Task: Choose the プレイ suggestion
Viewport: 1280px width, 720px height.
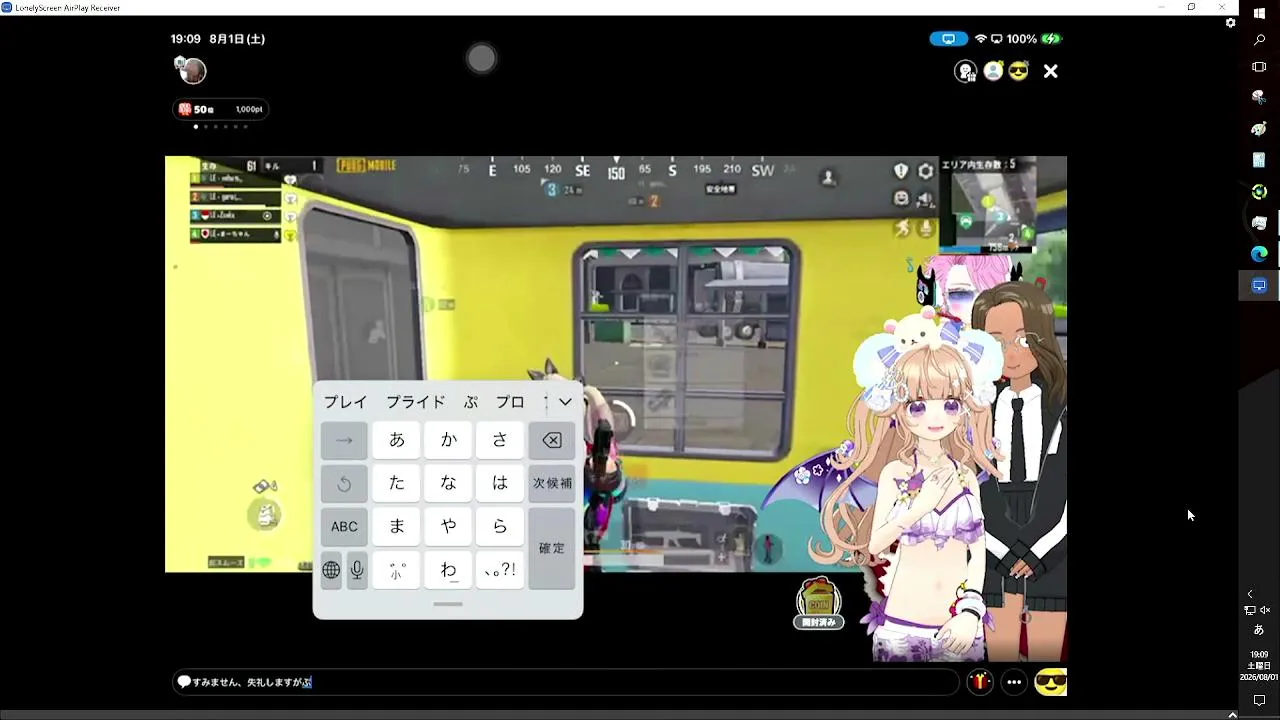Action: click(x=345, y=402)
